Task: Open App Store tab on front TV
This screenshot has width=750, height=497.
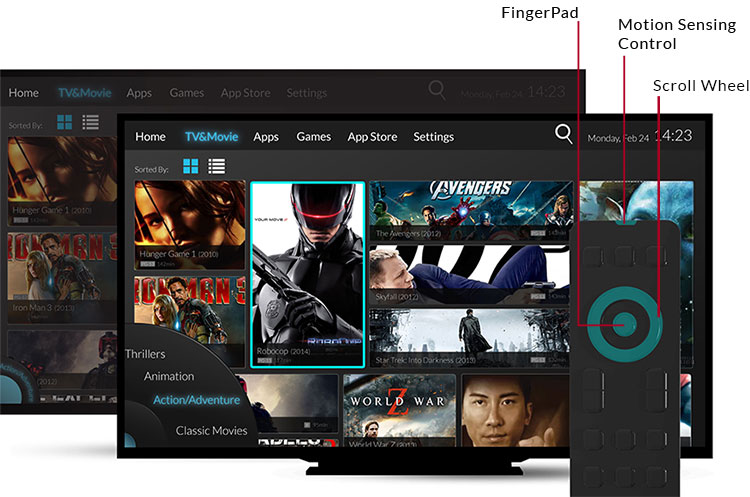Action: pyautogui.click(x=372, y=137)
